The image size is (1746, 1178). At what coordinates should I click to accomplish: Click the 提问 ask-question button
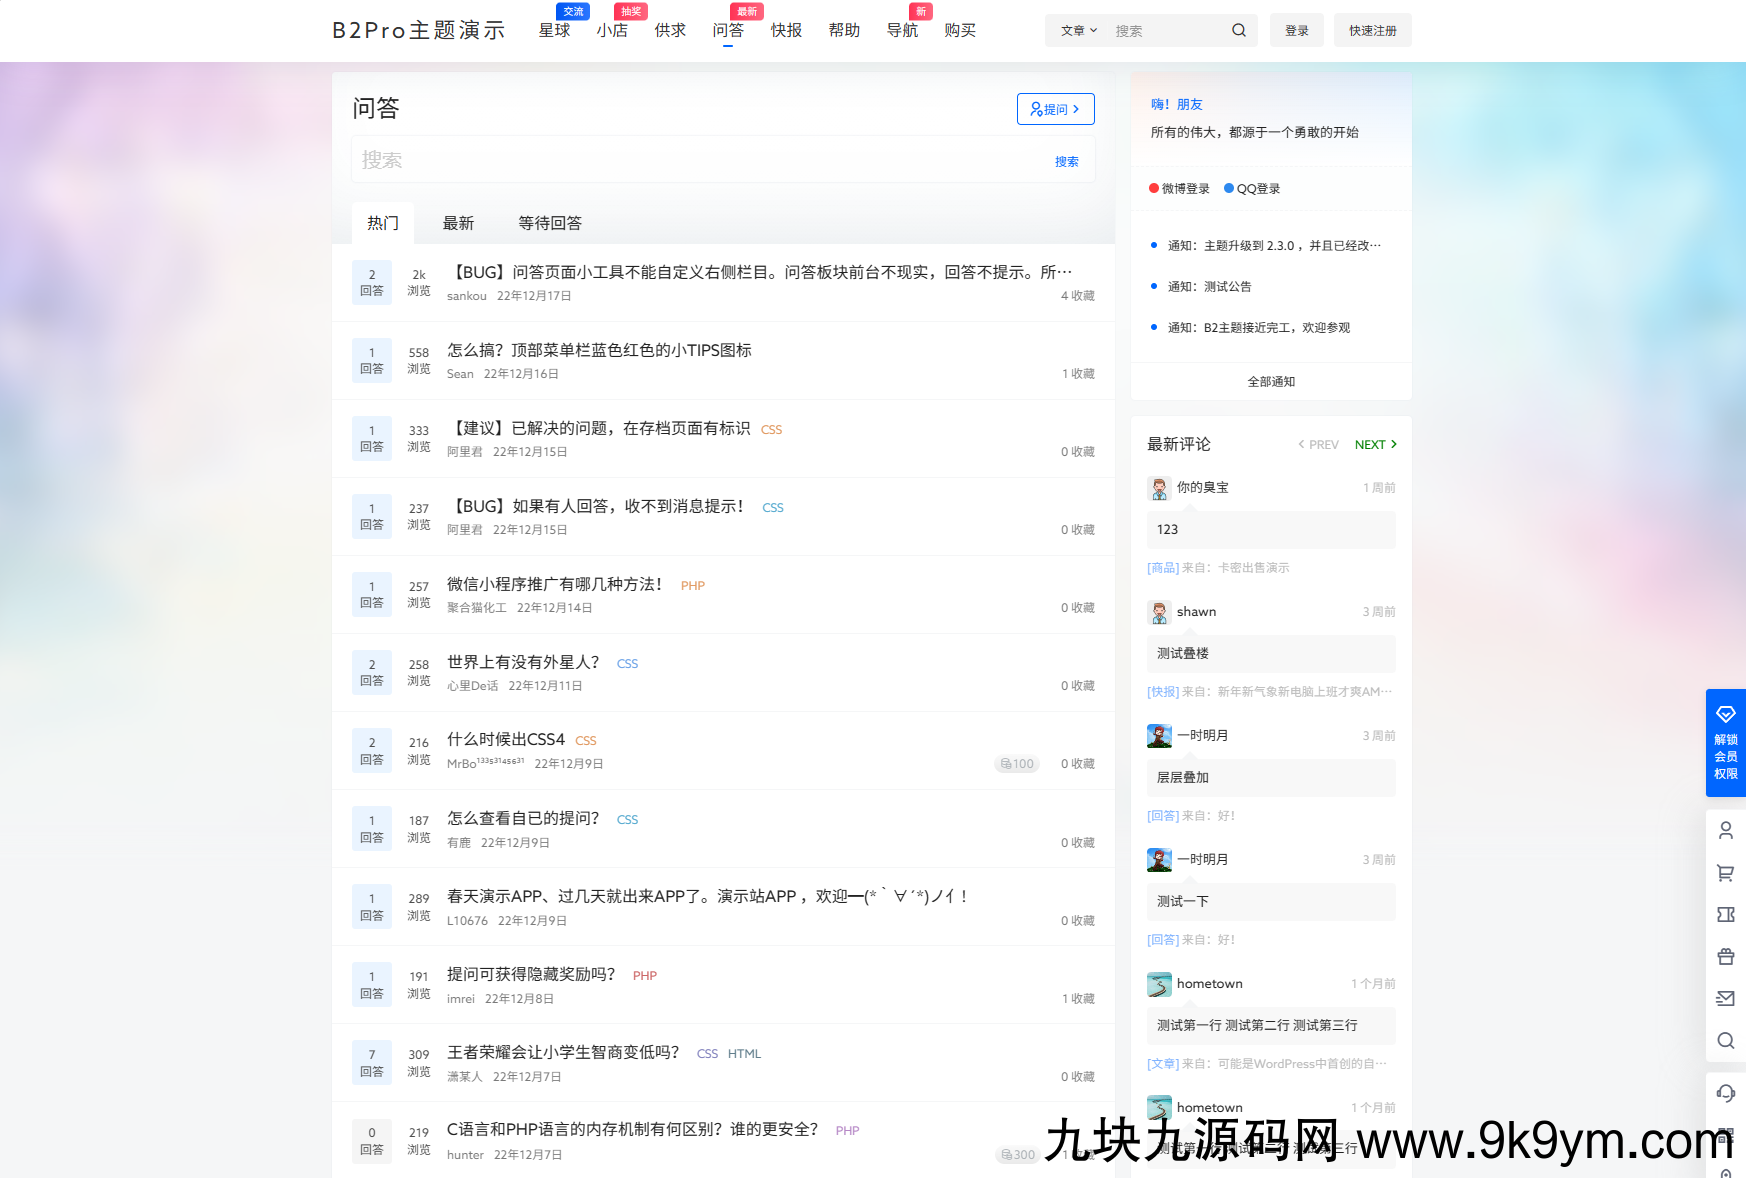[1055, 109]
